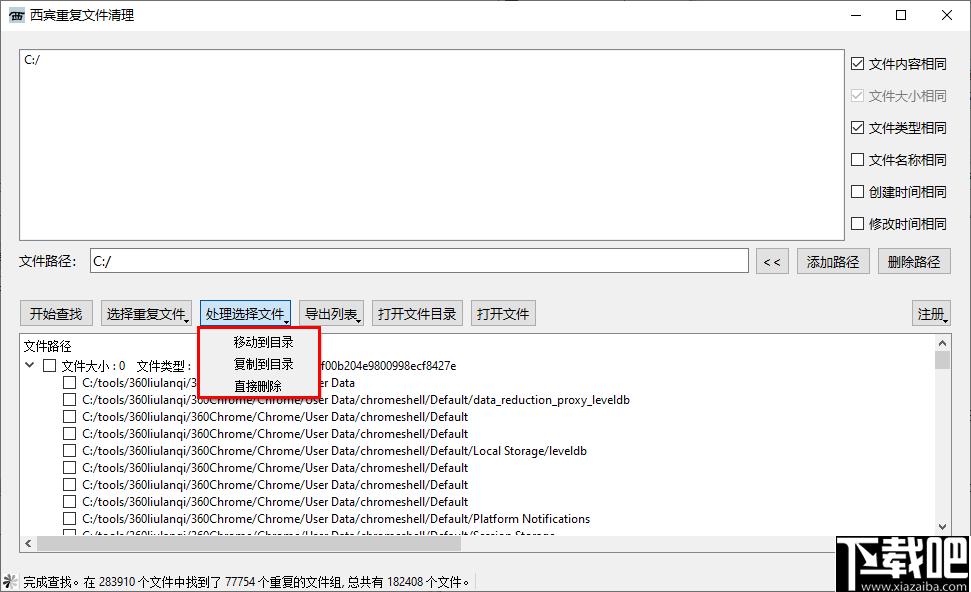Click the vertical scrollbar thumb in results
This screenshot has height=592, width=971.
(942, 360)
